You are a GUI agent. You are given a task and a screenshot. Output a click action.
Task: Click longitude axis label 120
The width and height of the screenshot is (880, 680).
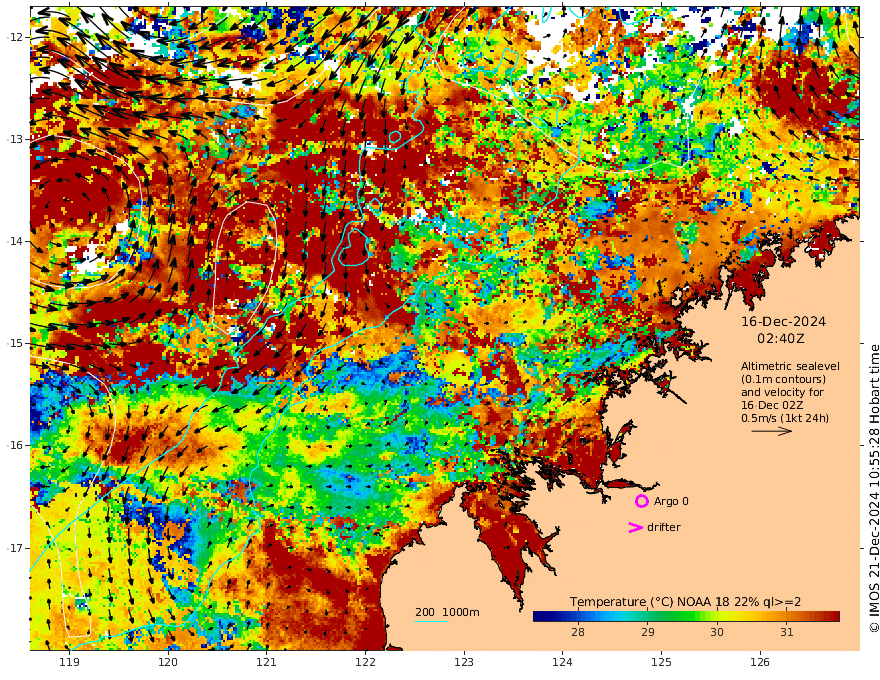point(168,662)
